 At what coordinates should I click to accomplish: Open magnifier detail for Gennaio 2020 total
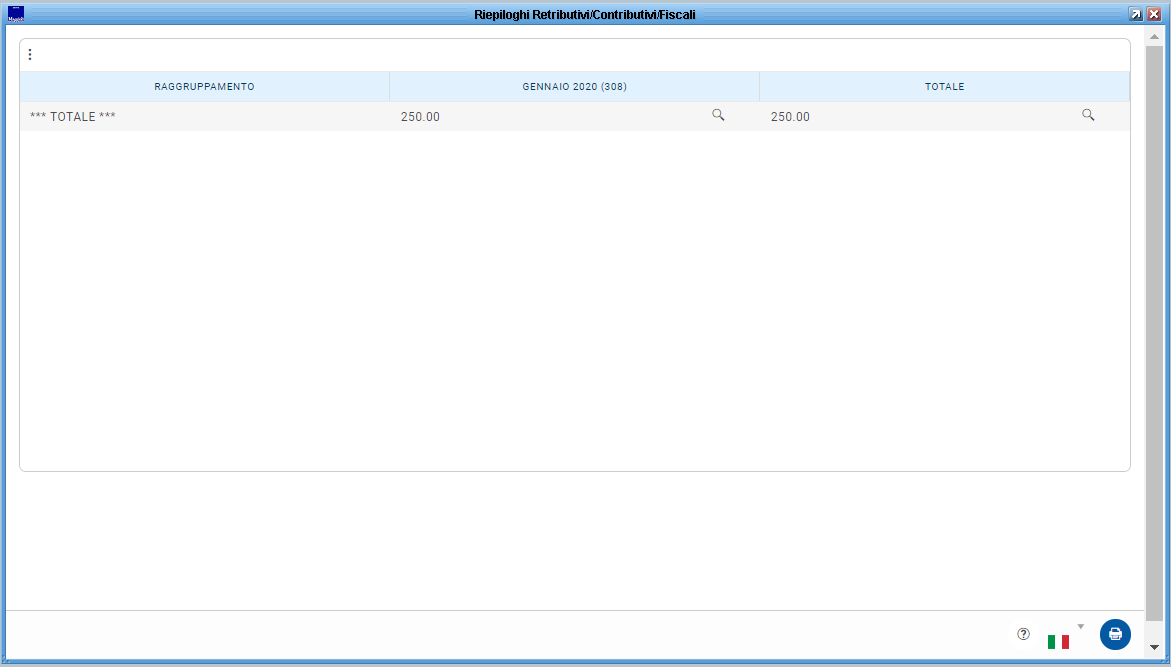click(718, 115)
